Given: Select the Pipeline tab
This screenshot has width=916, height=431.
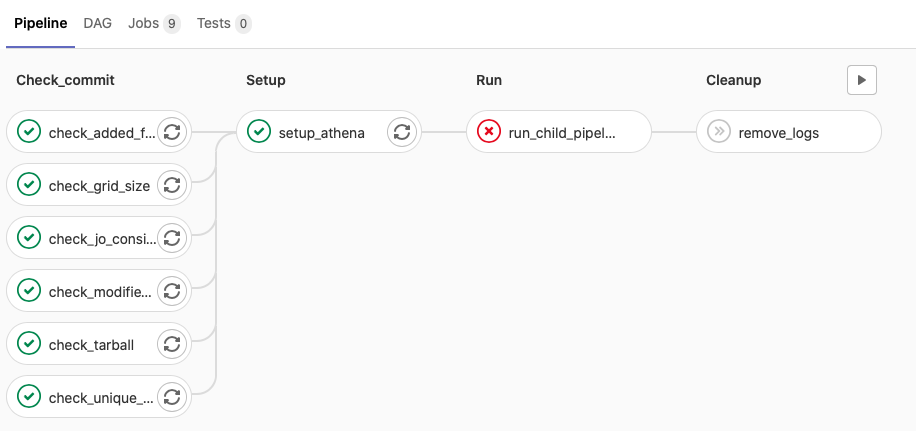Looking at the screenshot, I should pyautogui.click(x=41, y=23).
